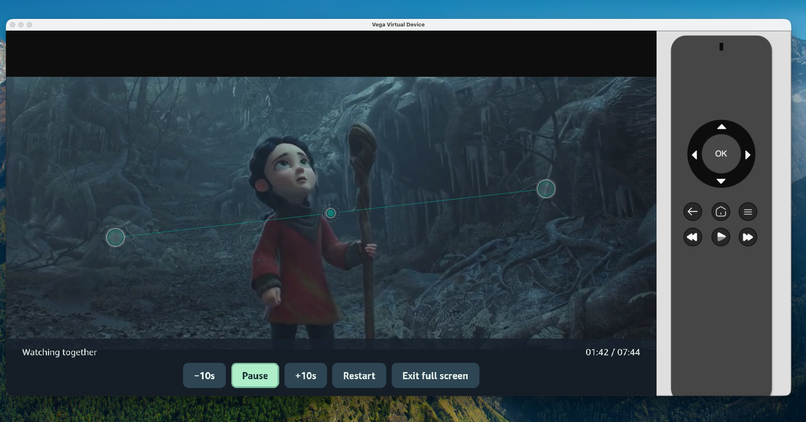806x422 pixels.
Task: Click the remote's left arrow
Action: click(x=694, y=154)
